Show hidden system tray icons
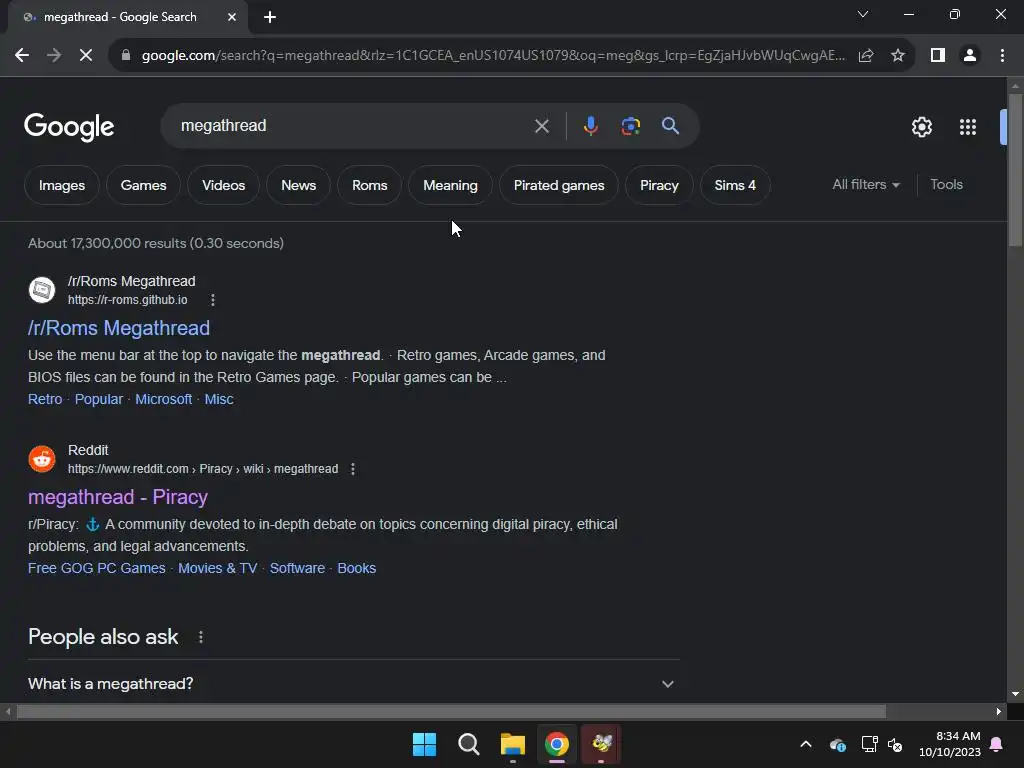 pyautogui.click(x=806, y=744)
